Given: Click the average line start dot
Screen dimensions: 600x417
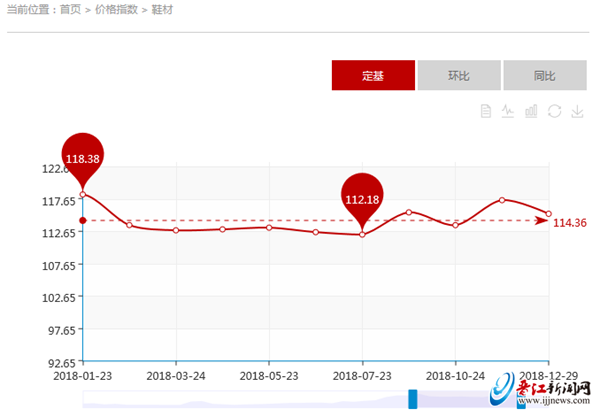Looking at the screenshot, I should click(83, 220).
